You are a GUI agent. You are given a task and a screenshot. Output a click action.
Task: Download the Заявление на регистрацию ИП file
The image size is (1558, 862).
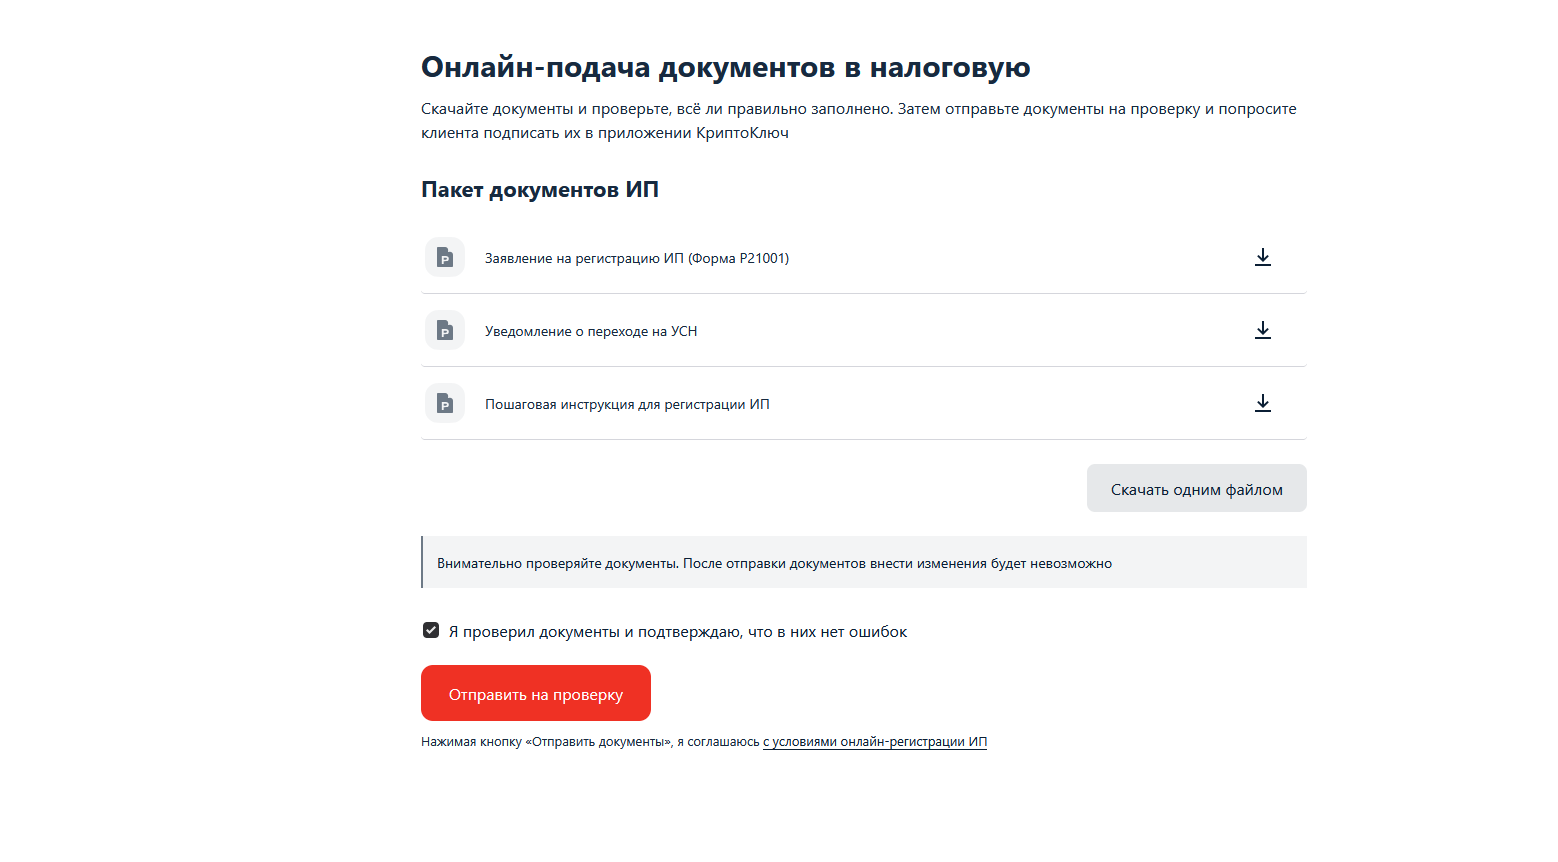1263,257
